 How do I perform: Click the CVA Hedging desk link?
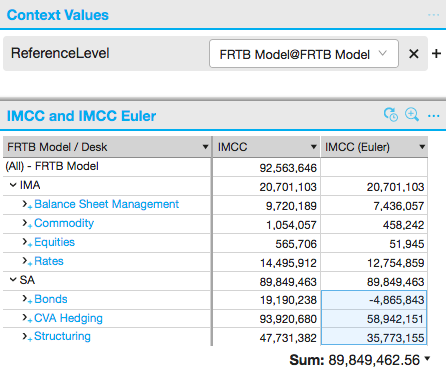[68, 318]
